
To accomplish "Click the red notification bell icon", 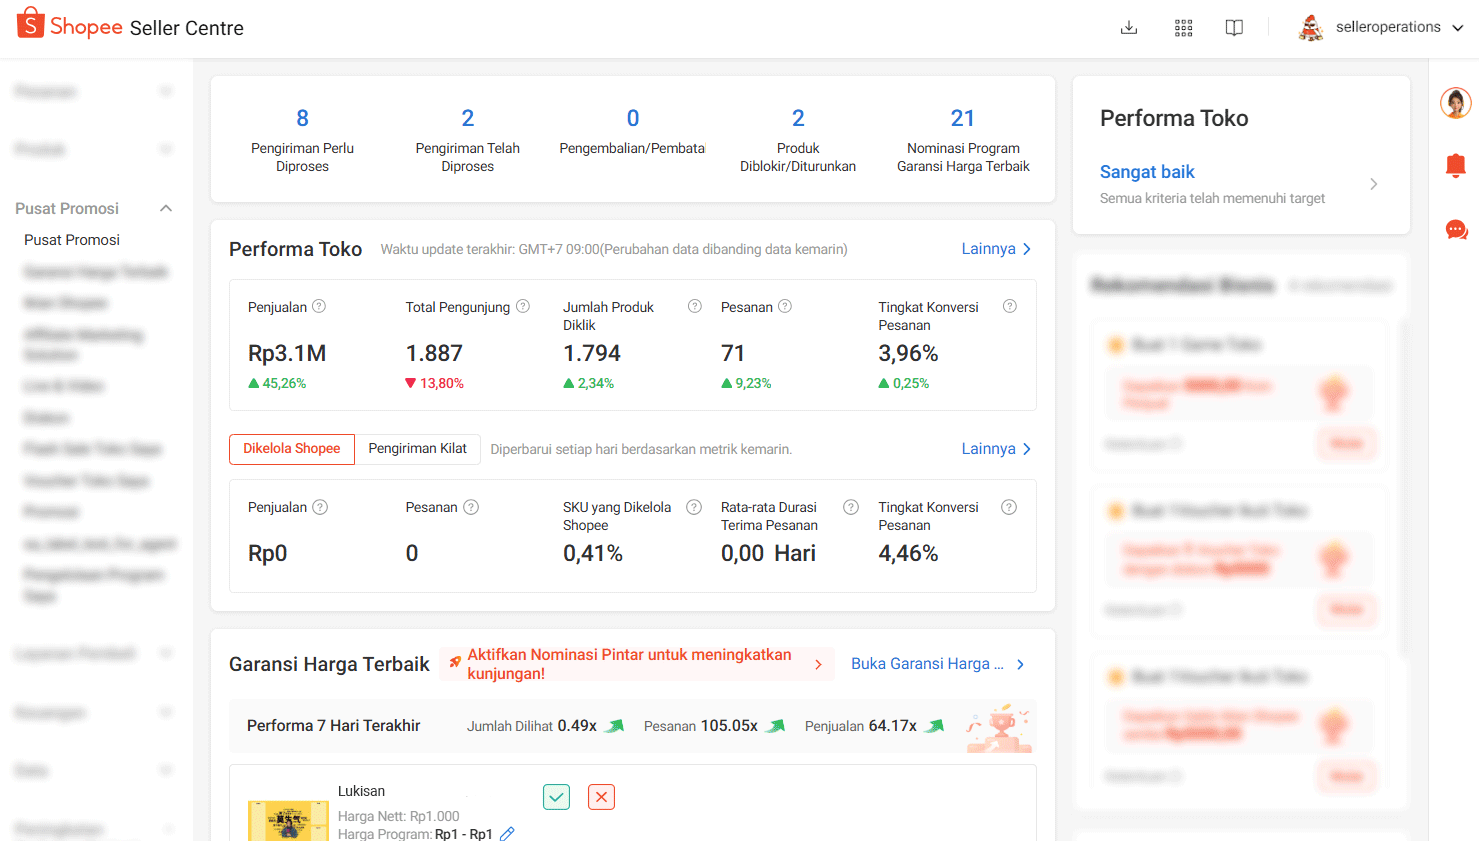I will (1456, 166).
